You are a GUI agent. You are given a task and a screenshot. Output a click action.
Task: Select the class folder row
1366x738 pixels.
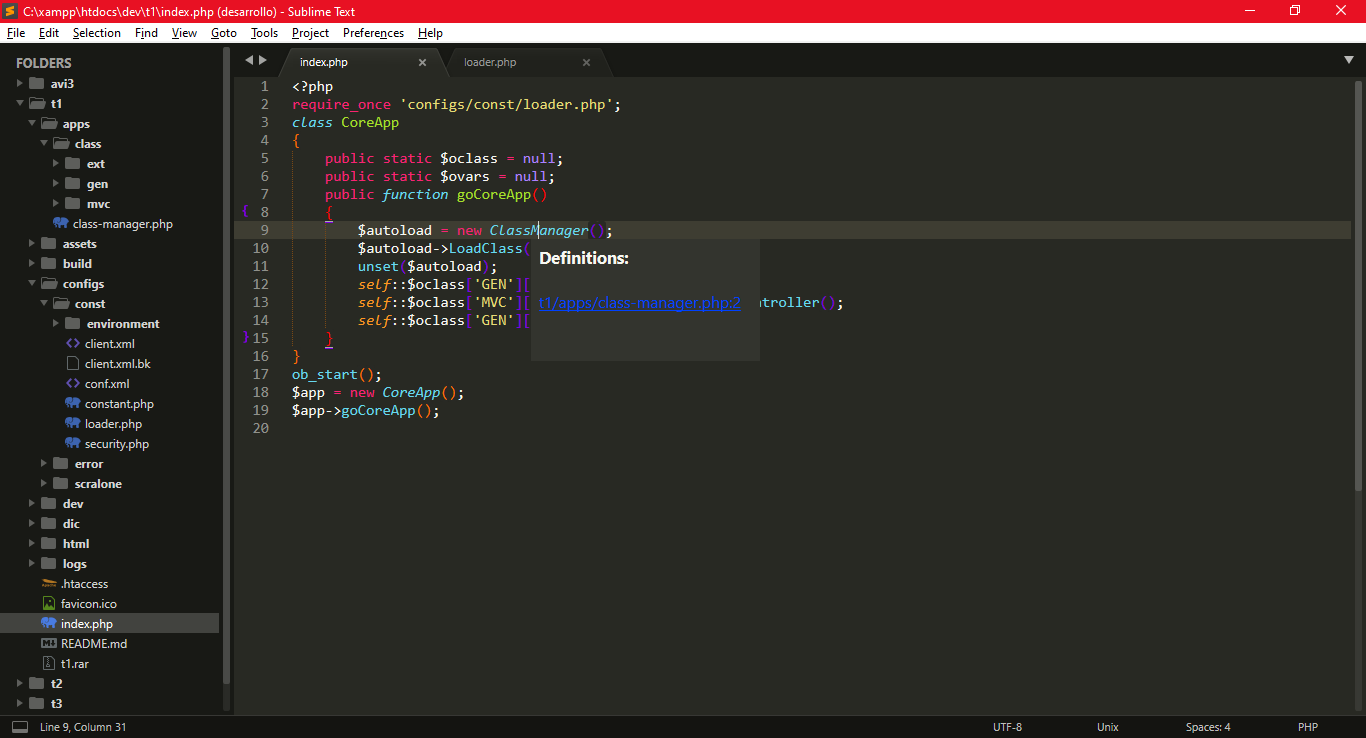coord(110,143)
